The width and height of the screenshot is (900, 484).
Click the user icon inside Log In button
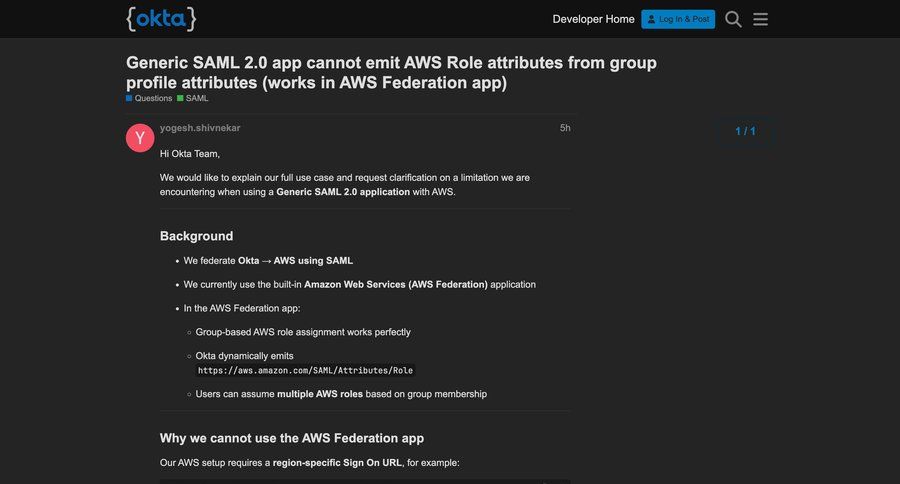pyautogui.click(x=651, y=19)
